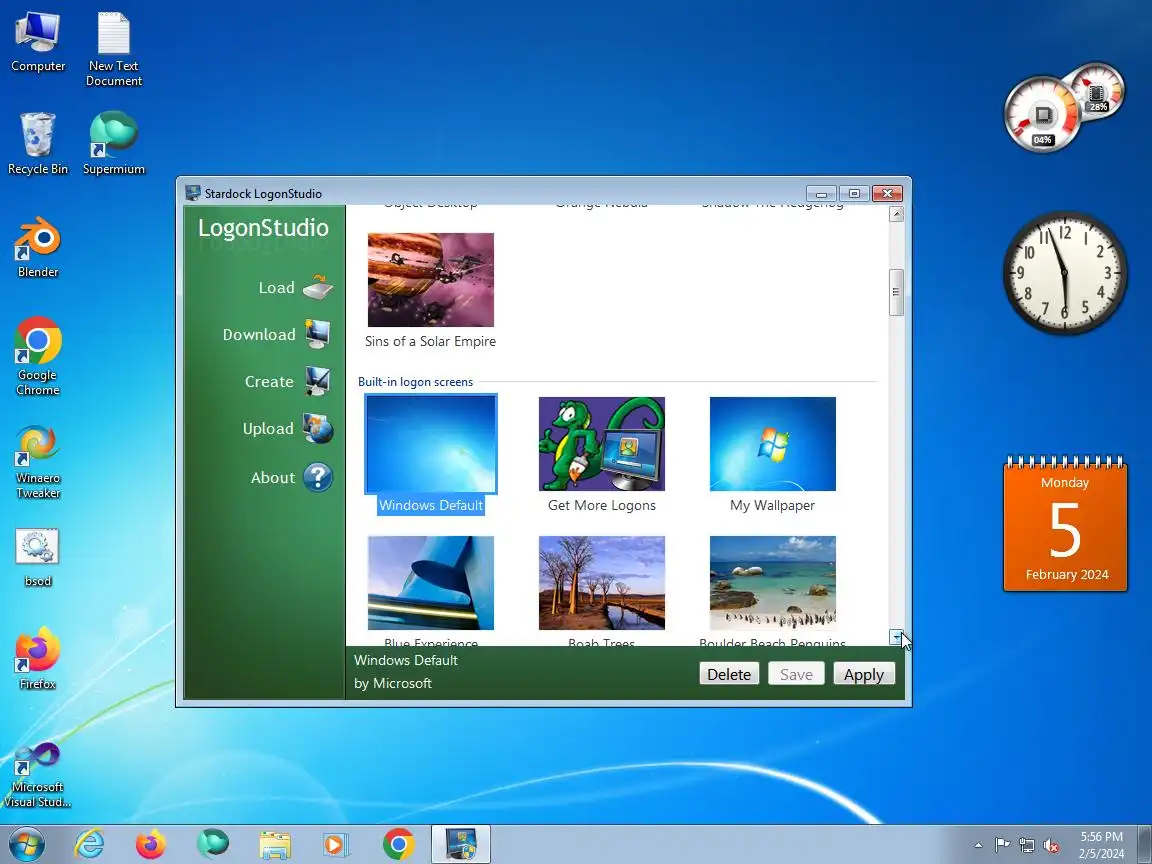Select the Get More Logons thumbnail
Image resolution: width=1152 pixels, height=864 pixels.
602,444
